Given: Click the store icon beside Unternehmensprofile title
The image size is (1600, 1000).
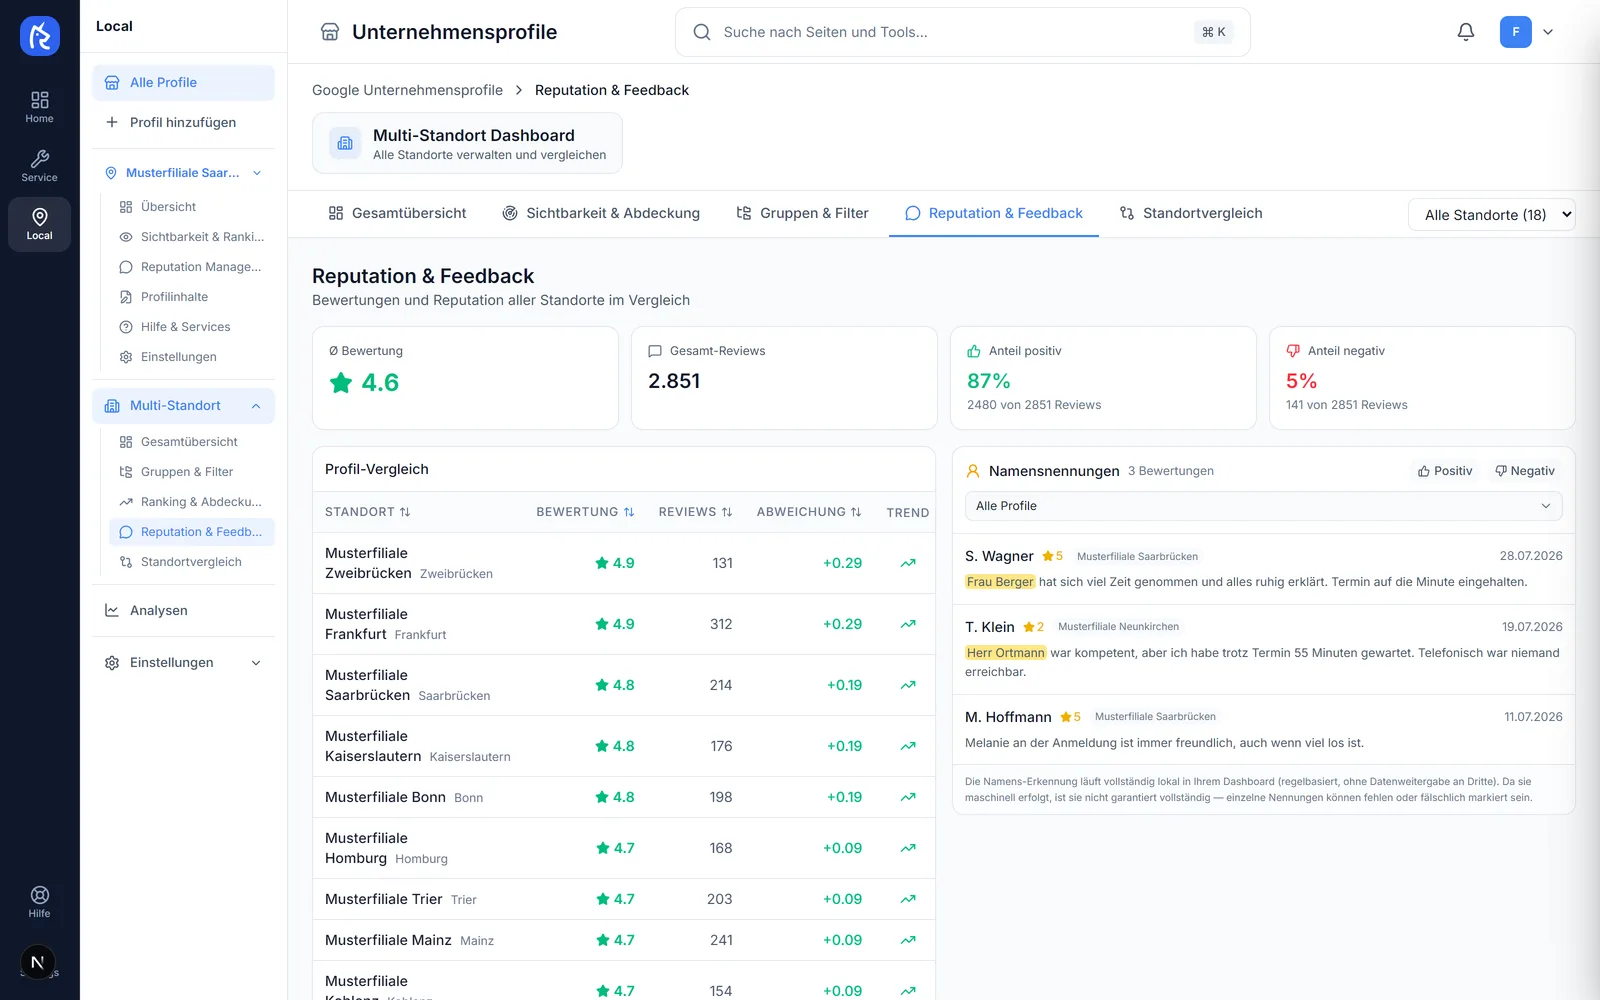Looking at the screenshot, I should [x=330, y=32].
